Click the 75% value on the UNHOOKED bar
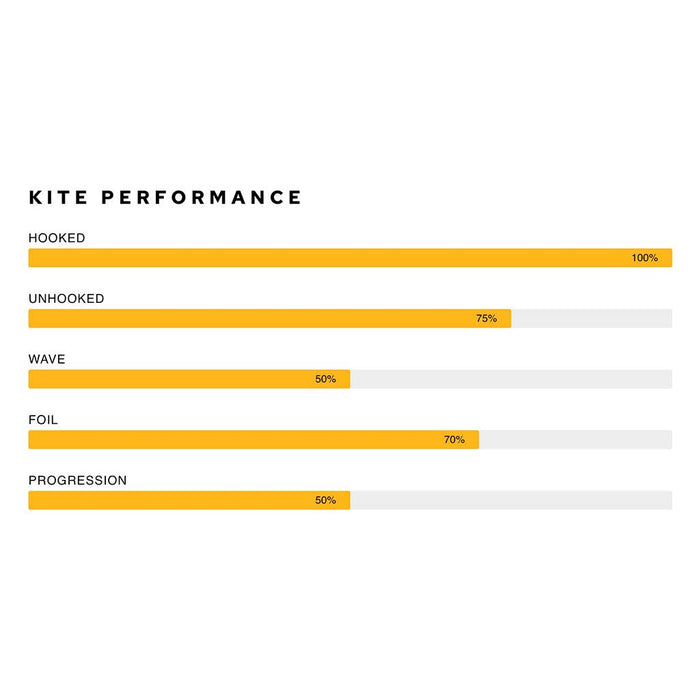The image size is (700, 700). click(486, 319)
